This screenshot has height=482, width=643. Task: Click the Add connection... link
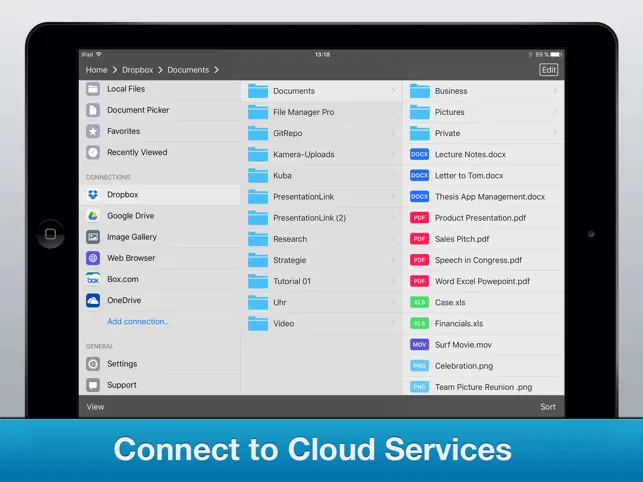pyautogui.click(x=139, y=322)
